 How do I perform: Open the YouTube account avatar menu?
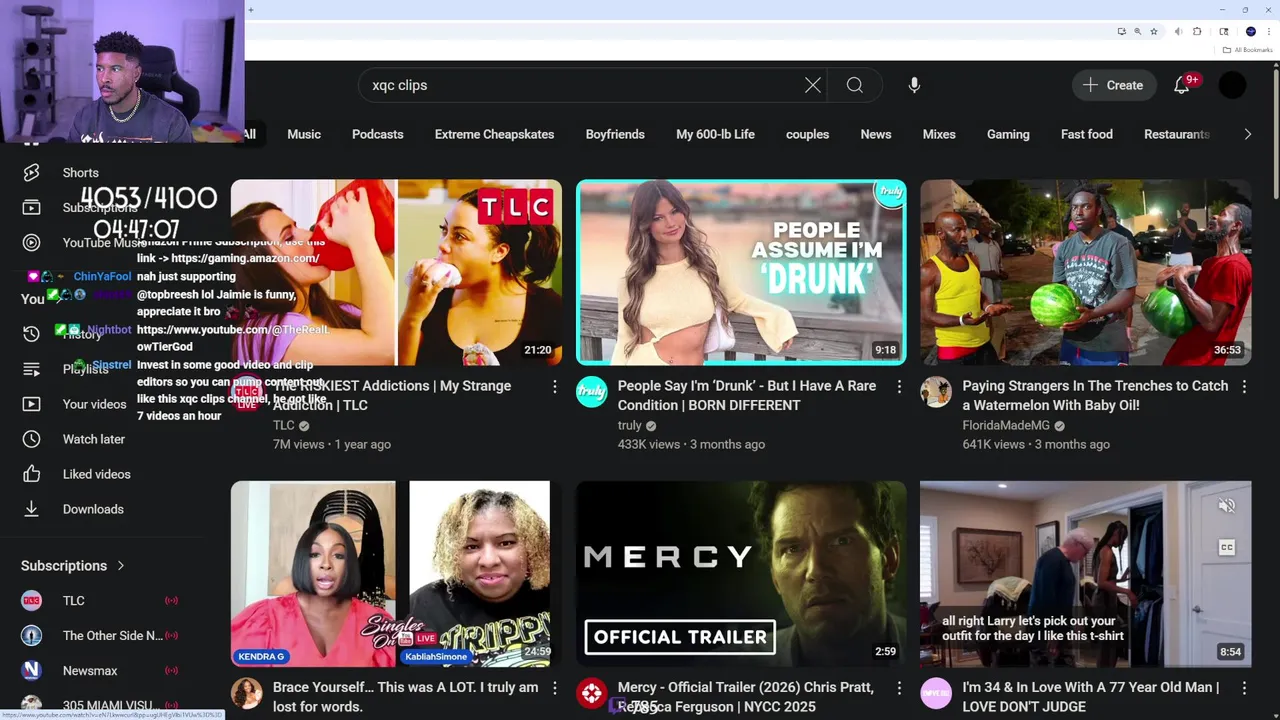(x=1232, y=85)
